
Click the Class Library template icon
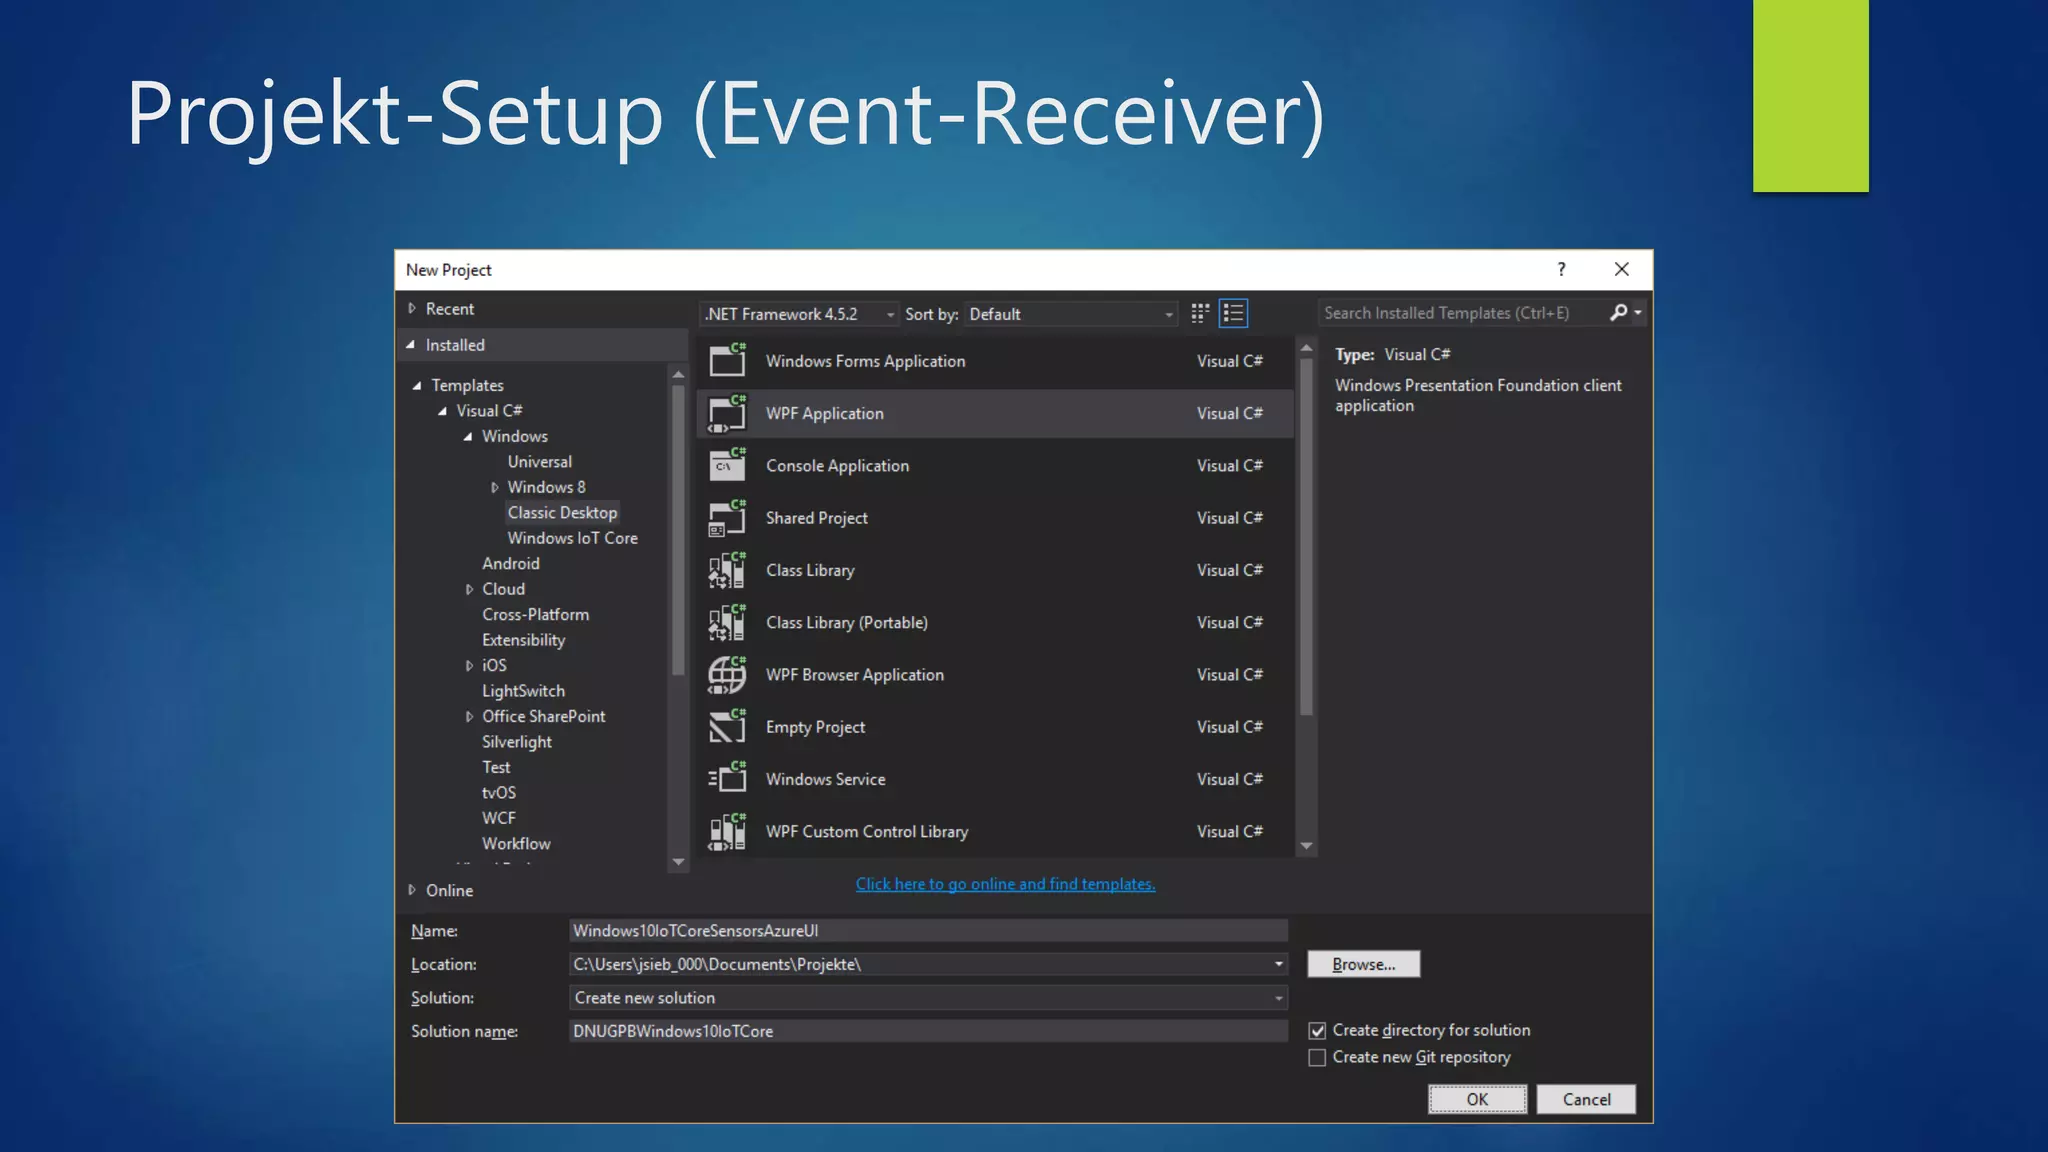point(727,570)
